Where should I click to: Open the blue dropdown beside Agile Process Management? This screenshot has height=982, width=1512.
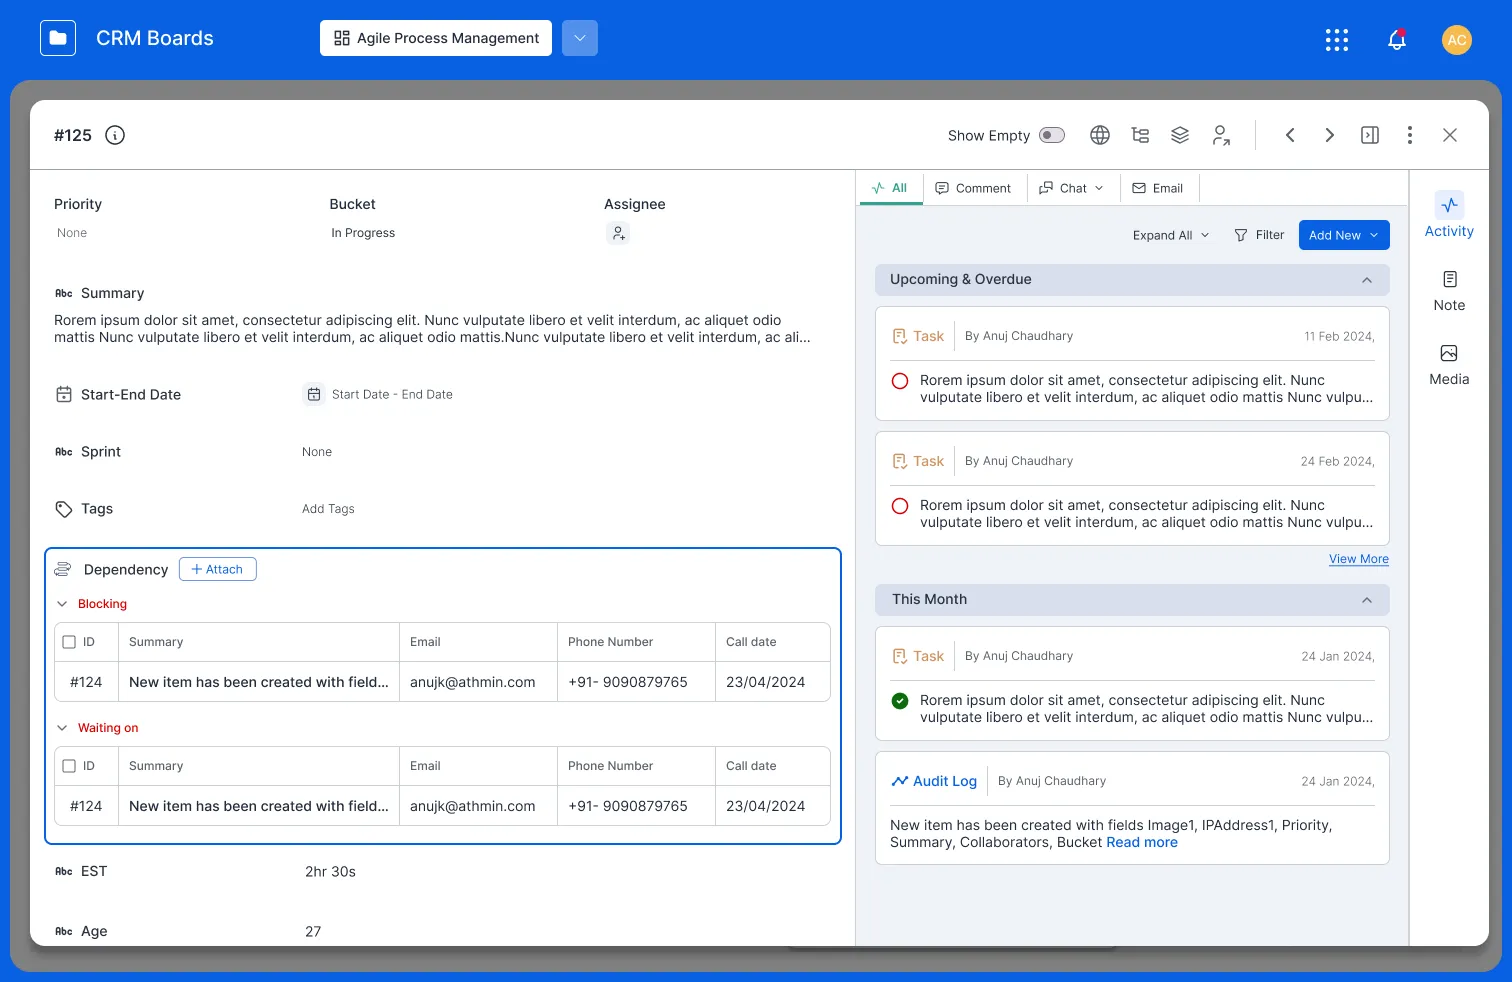click(x=580, y=38)
